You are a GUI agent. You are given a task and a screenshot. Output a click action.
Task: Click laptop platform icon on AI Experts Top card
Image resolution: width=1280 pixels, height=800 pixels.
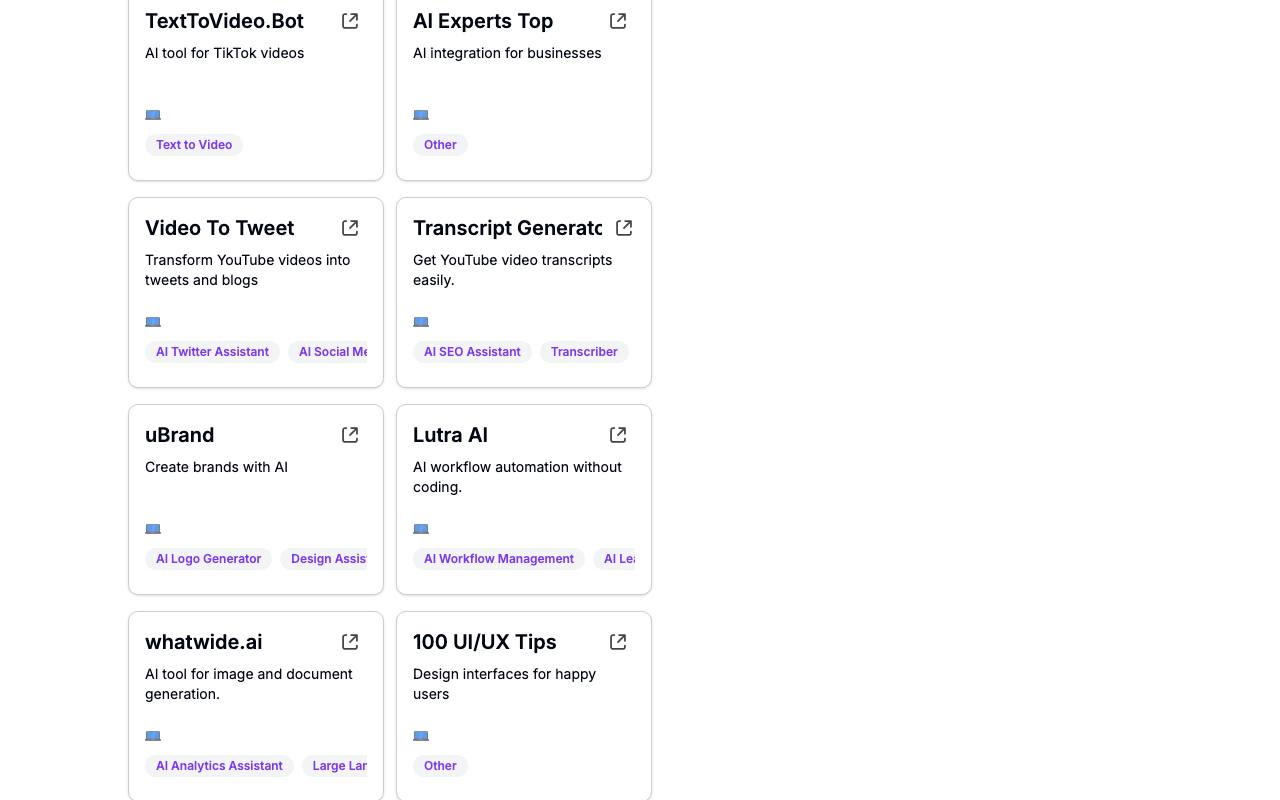[x=421, y=115]
